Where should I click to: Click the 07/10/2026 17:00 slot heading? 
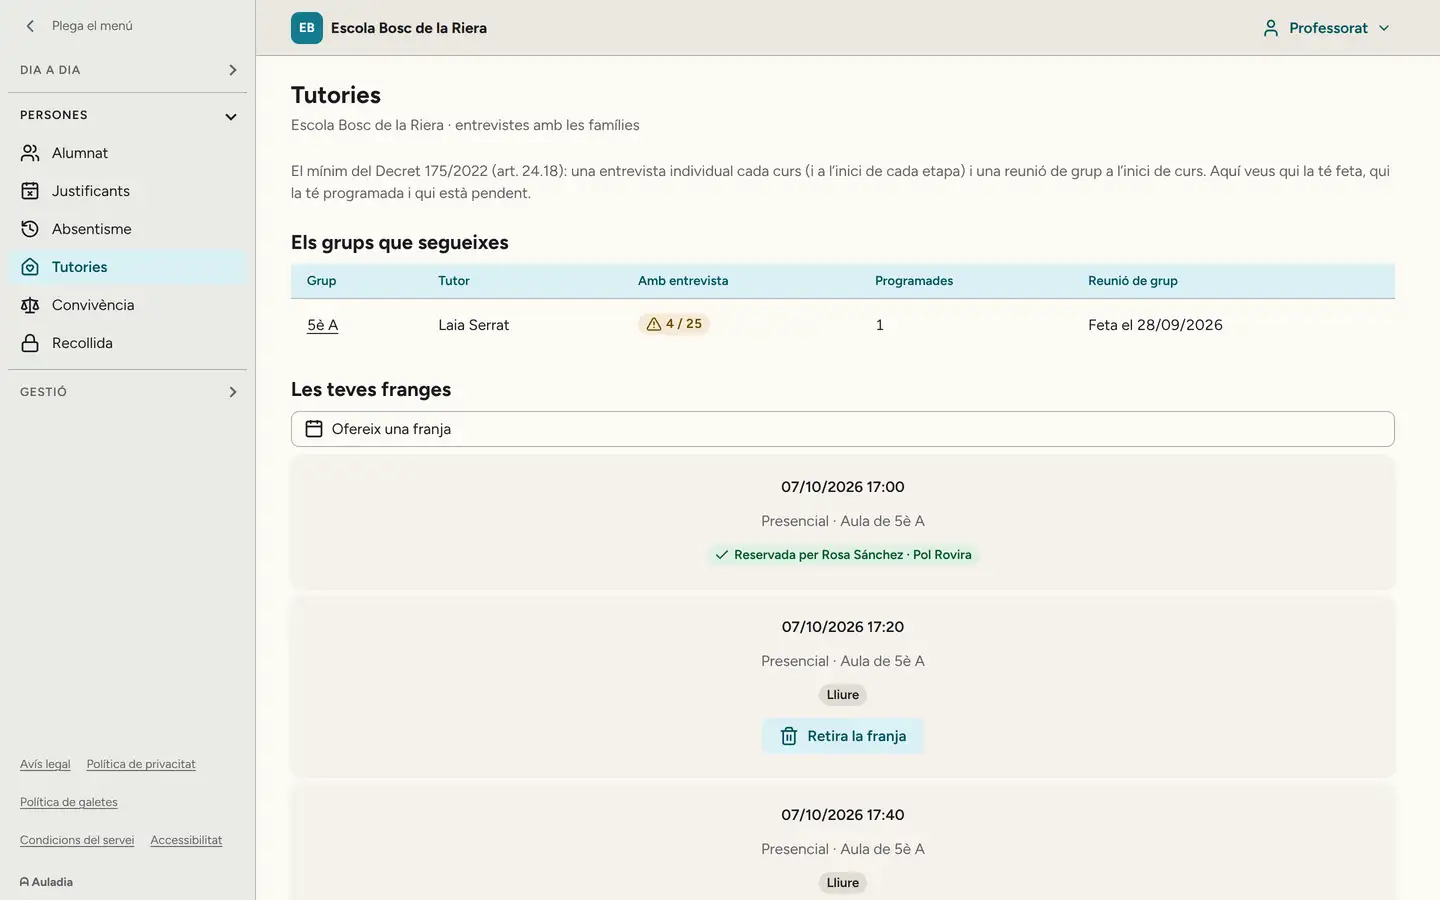pos(843,487)
